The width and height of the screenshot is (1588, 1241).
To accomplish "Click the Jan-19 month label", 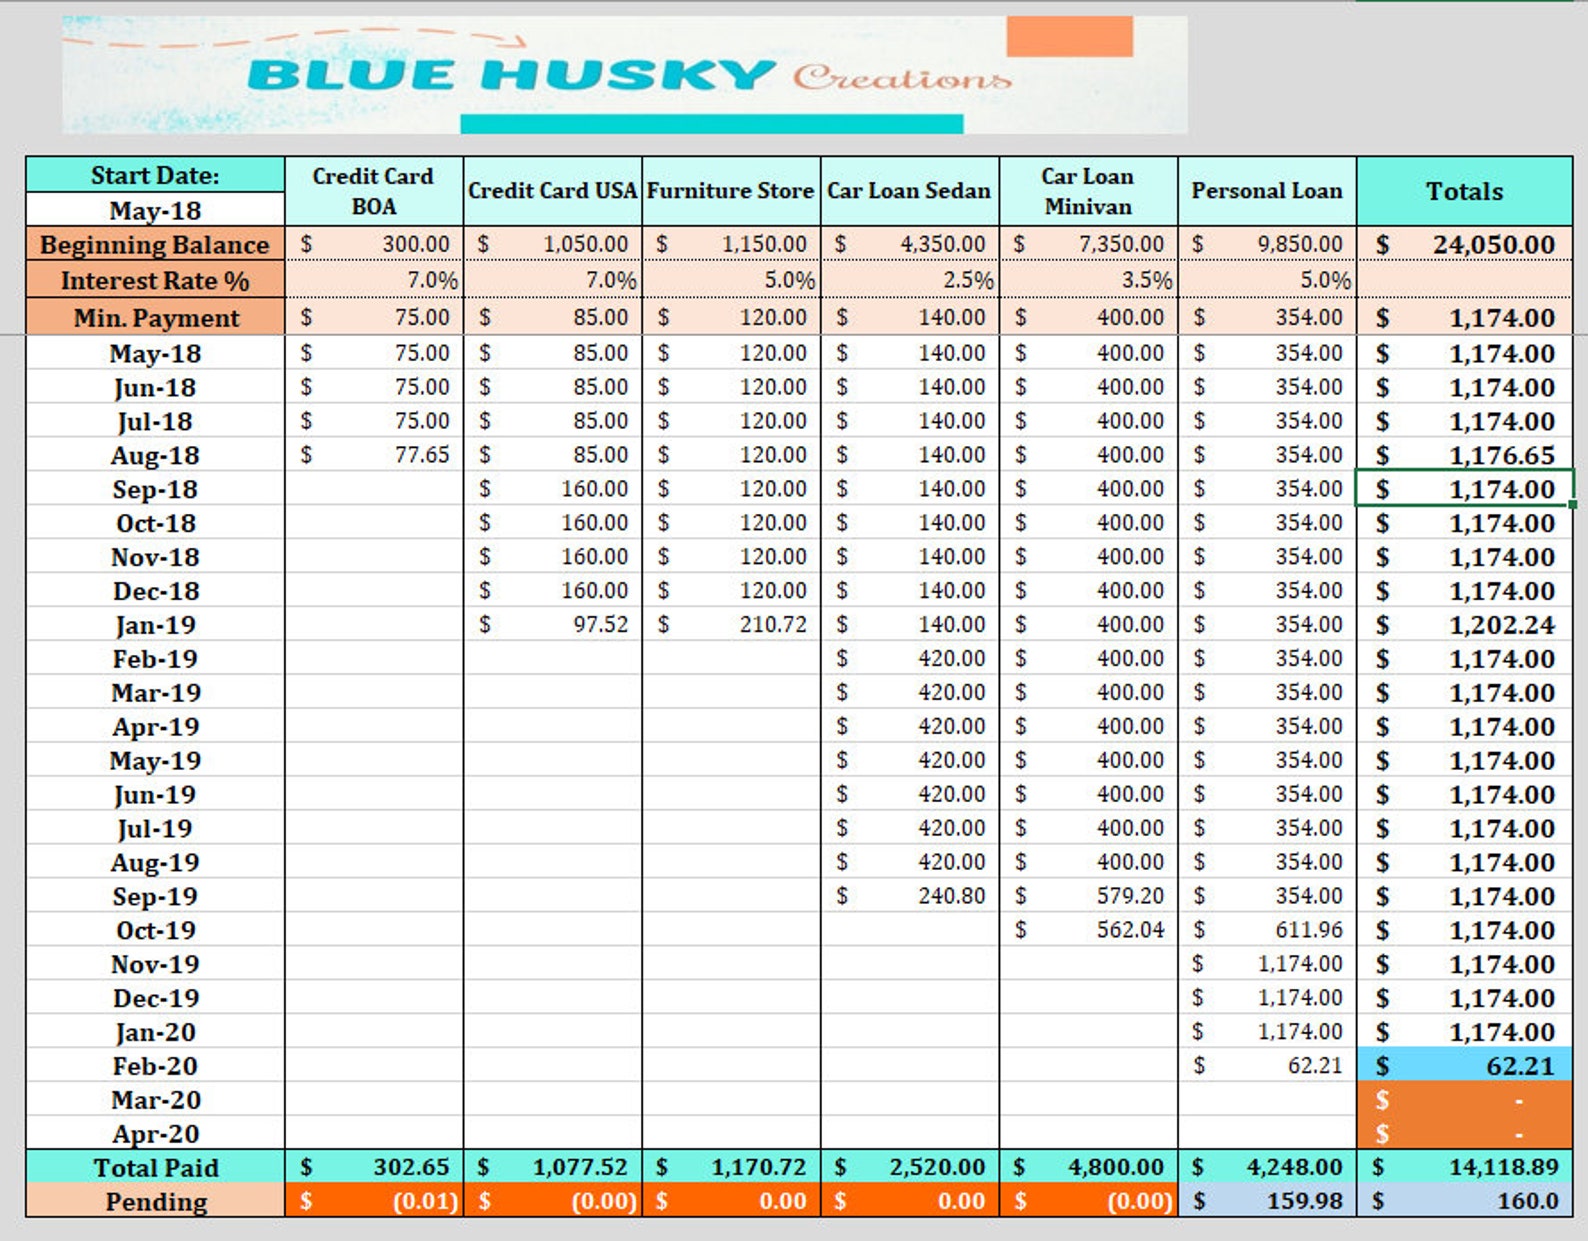I will [x=155, y=625].
